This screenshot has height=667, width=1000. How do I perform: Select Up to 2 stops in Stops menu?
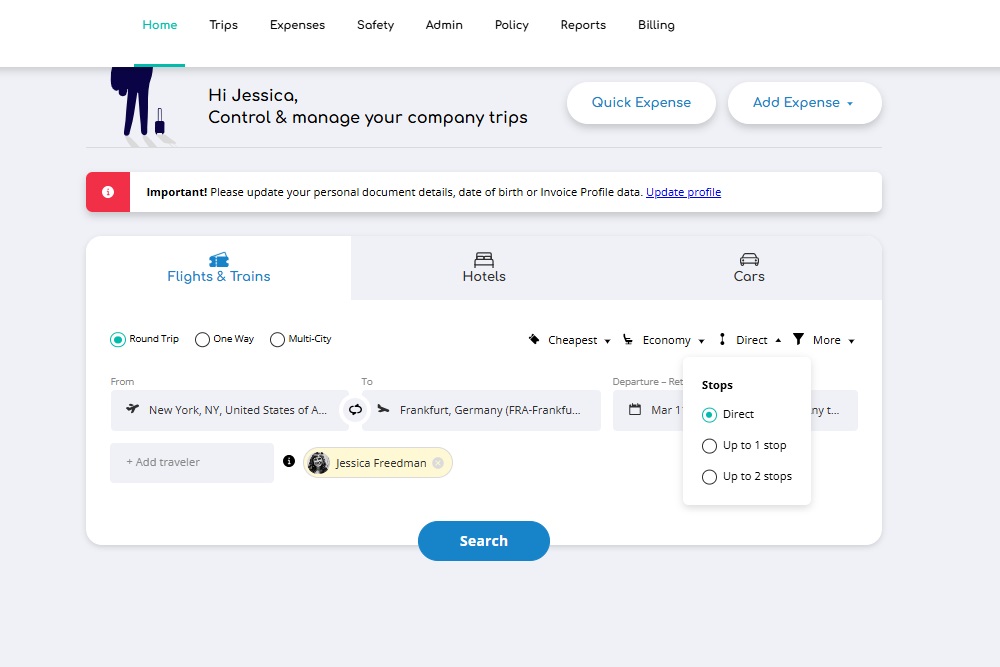coord(710,477)
